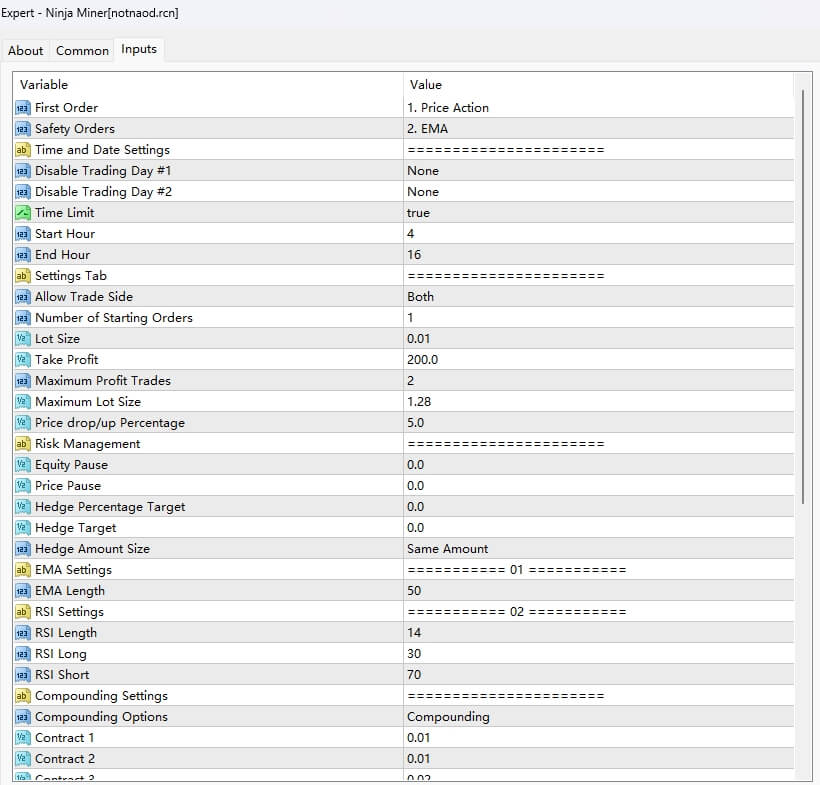Edit the Take Profit value 200.0
820x785 pixels.
(x=423, y=360)
